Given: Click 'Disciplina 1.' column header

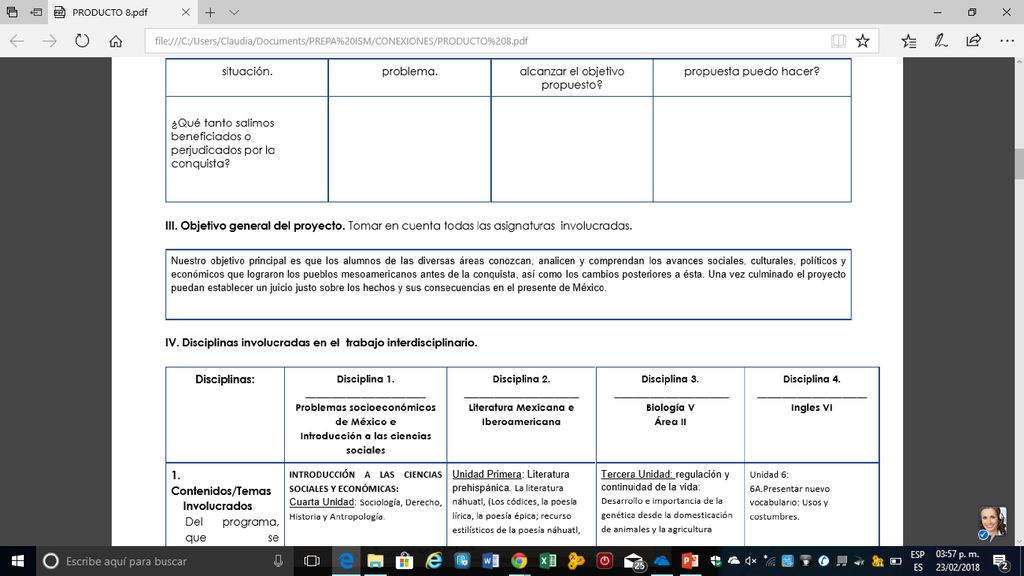Looking at the screenshot, I should [366, 379].
